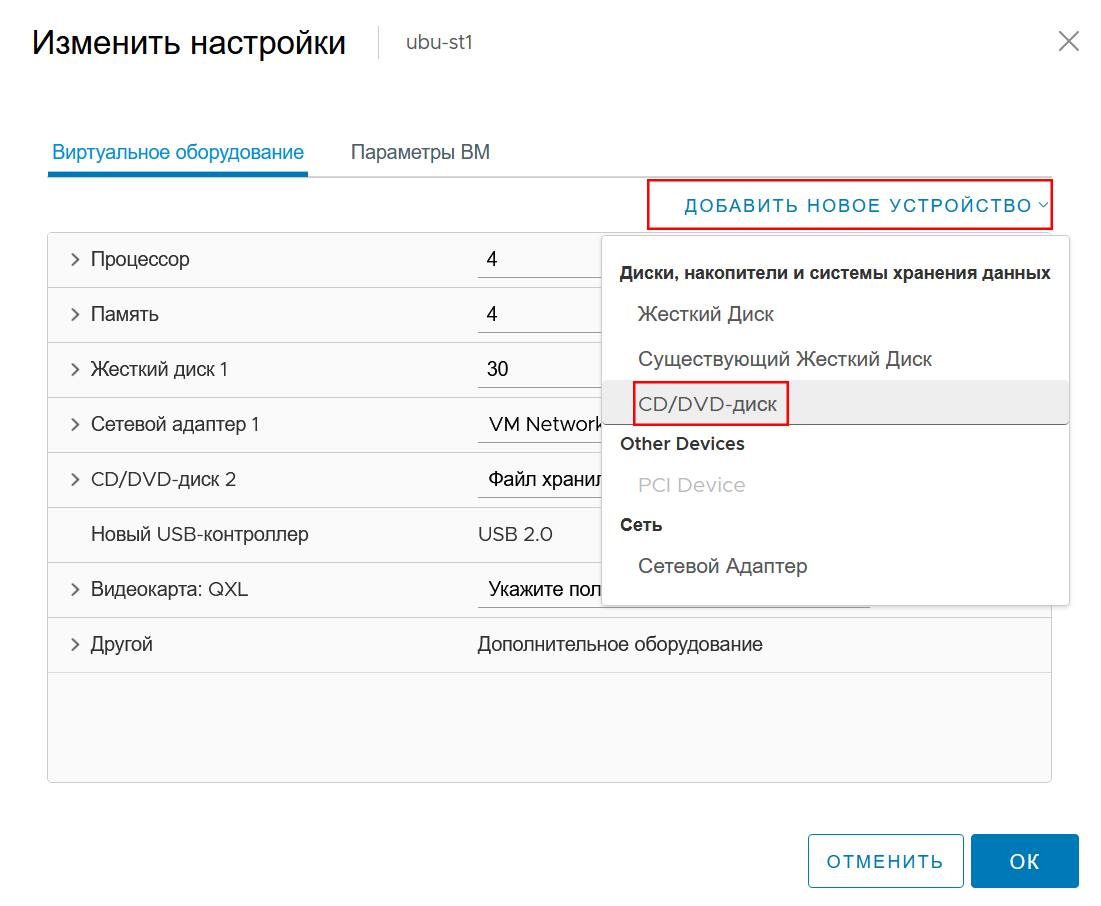Click the processor count field
This screenshot has height=906, width=1101.
(x=539, y=259)
